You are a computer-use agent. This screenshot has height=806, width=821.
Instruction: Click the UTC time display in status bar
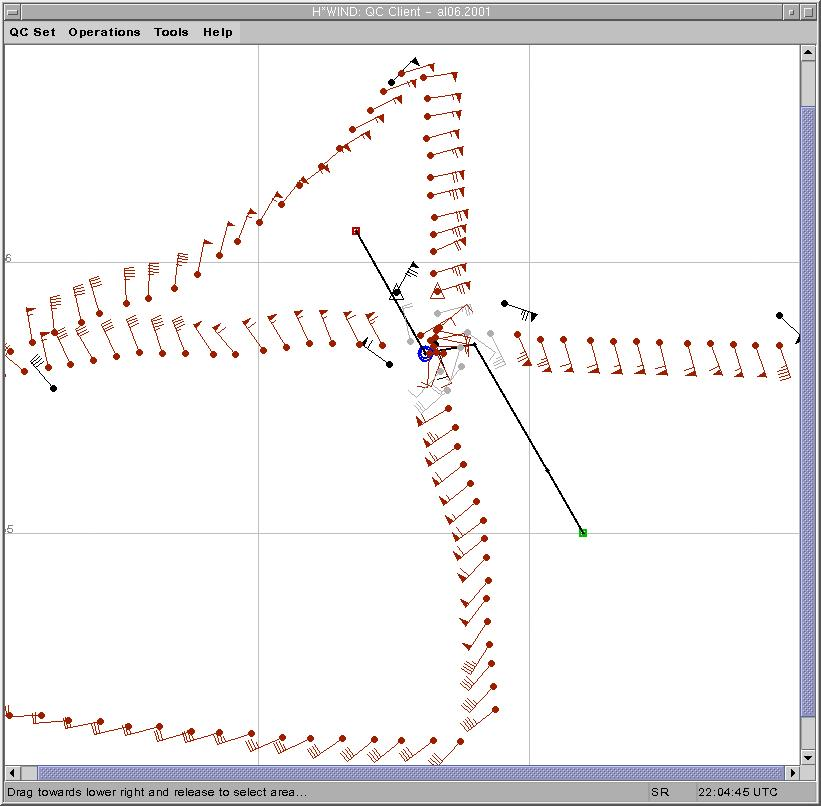pyautogui.click(x=737, y=792)
